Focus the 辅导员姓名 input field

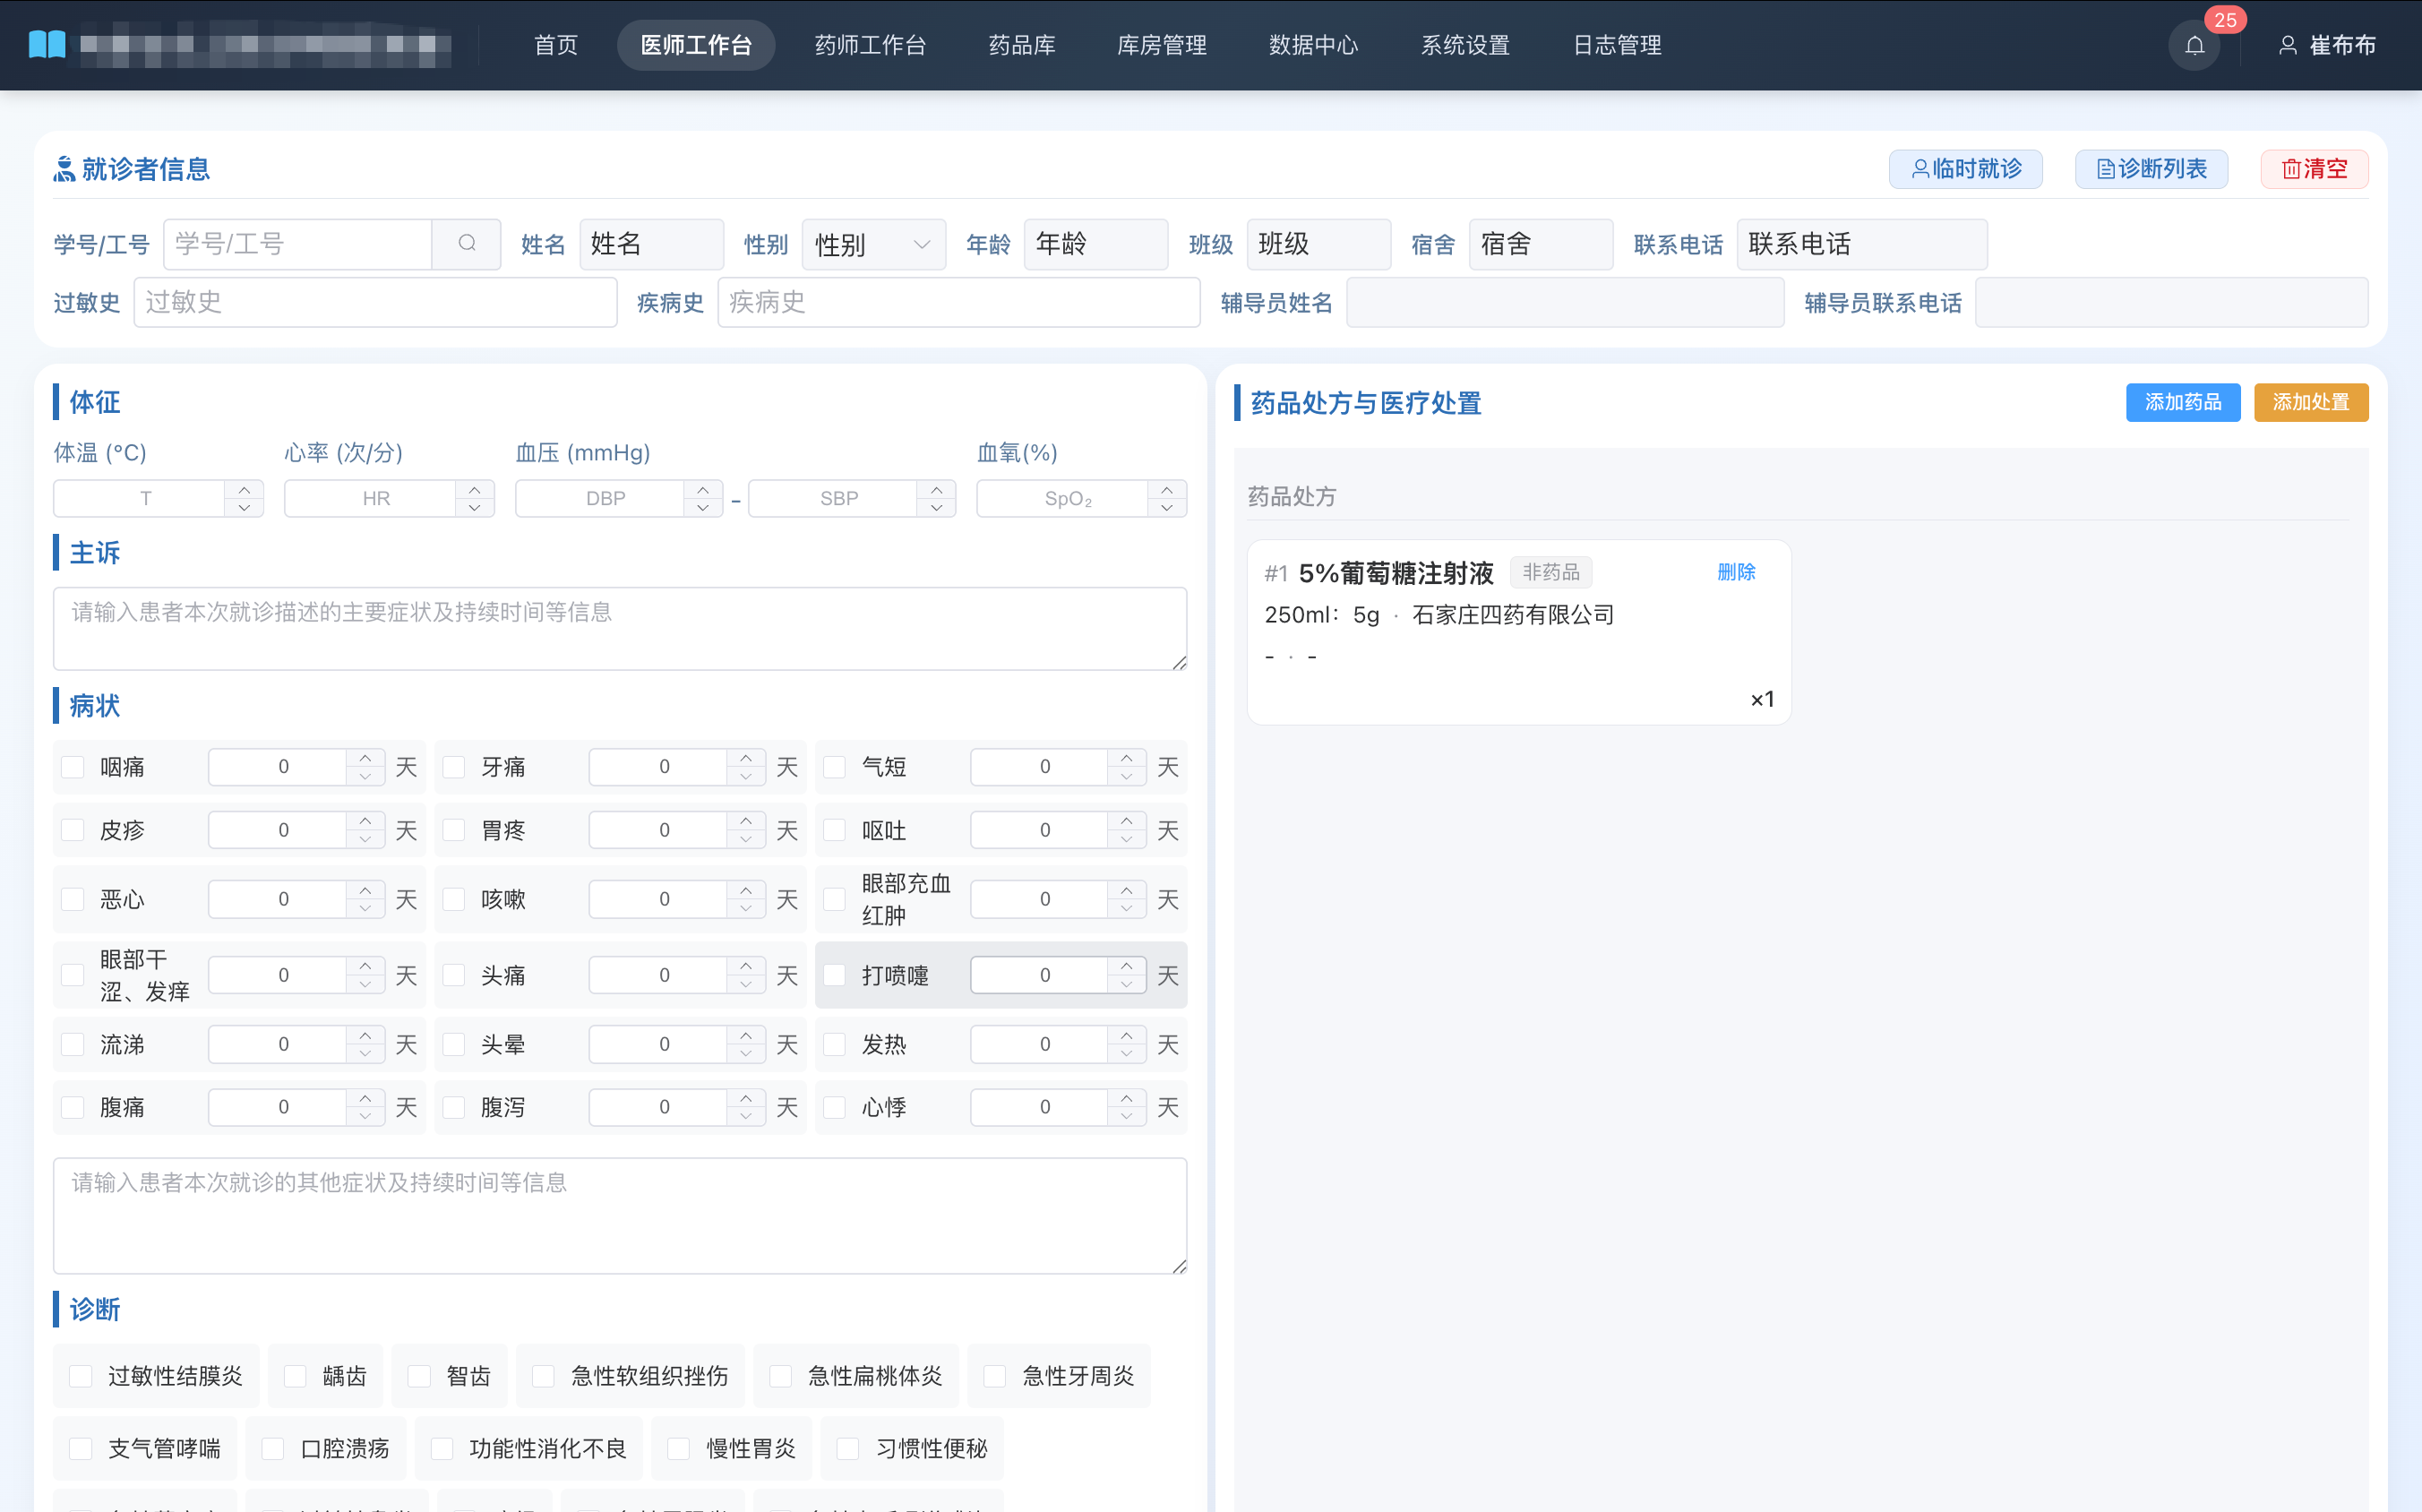click(1565, 302)
